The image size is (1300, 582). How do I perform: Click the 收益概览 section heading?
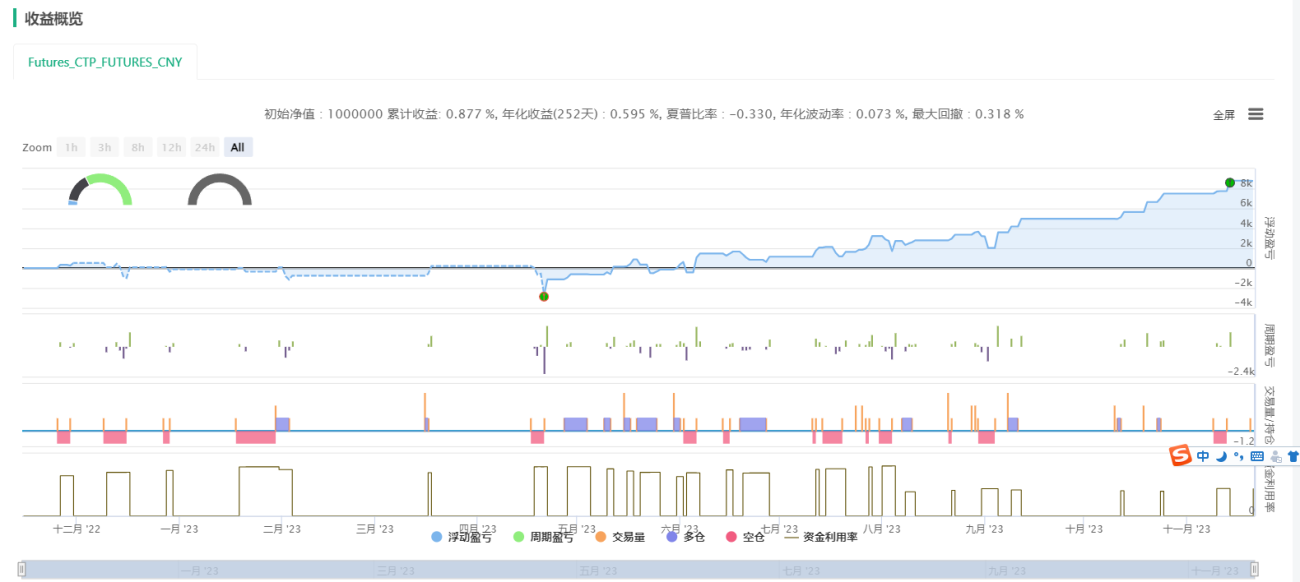coord(54,19)
